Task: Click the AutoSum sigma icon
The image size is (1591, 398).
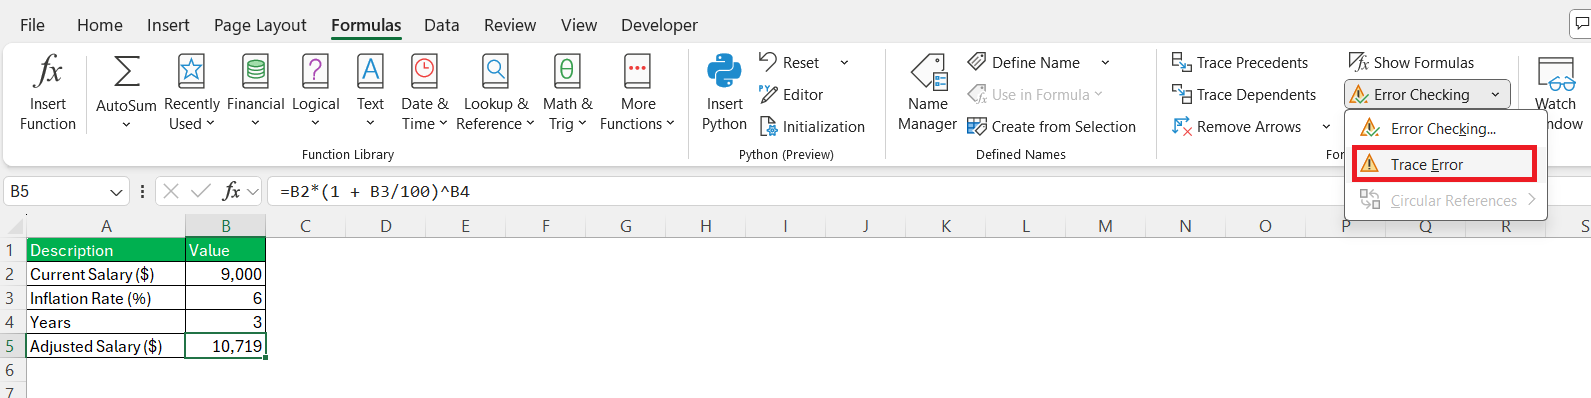Action: point(126,72)
